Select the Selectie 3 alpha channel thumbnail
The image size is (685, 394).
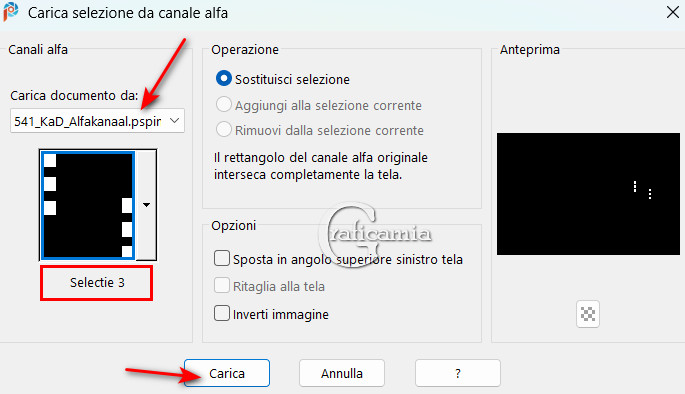tap(87, 205)
